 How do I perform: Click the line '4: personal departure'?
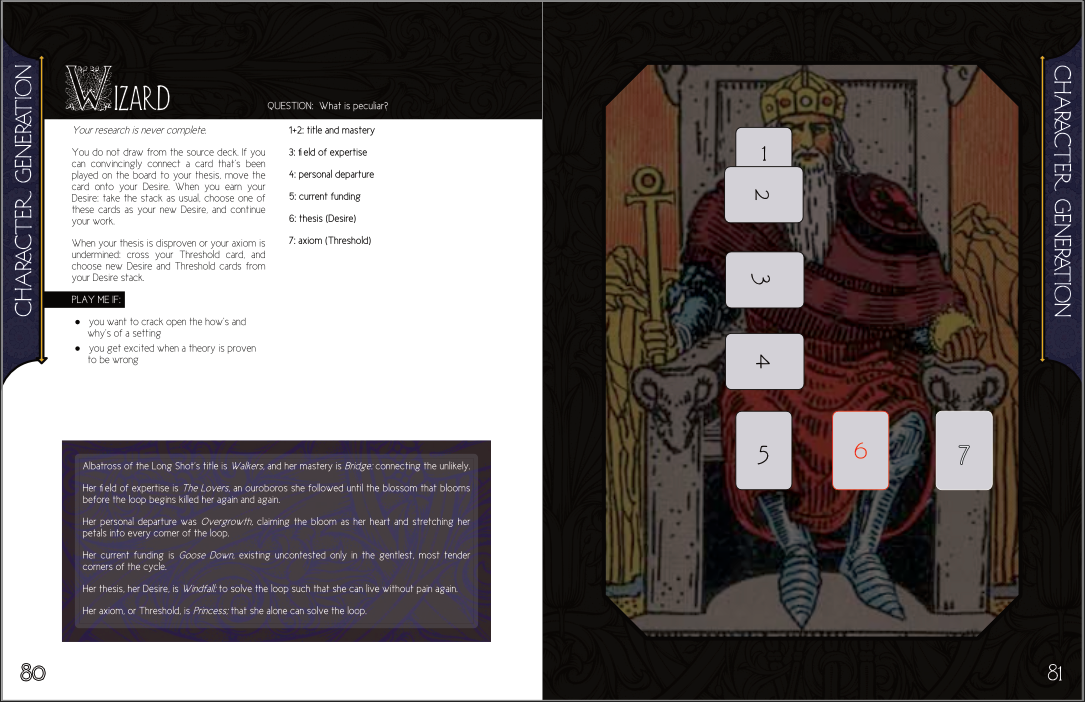331,174
